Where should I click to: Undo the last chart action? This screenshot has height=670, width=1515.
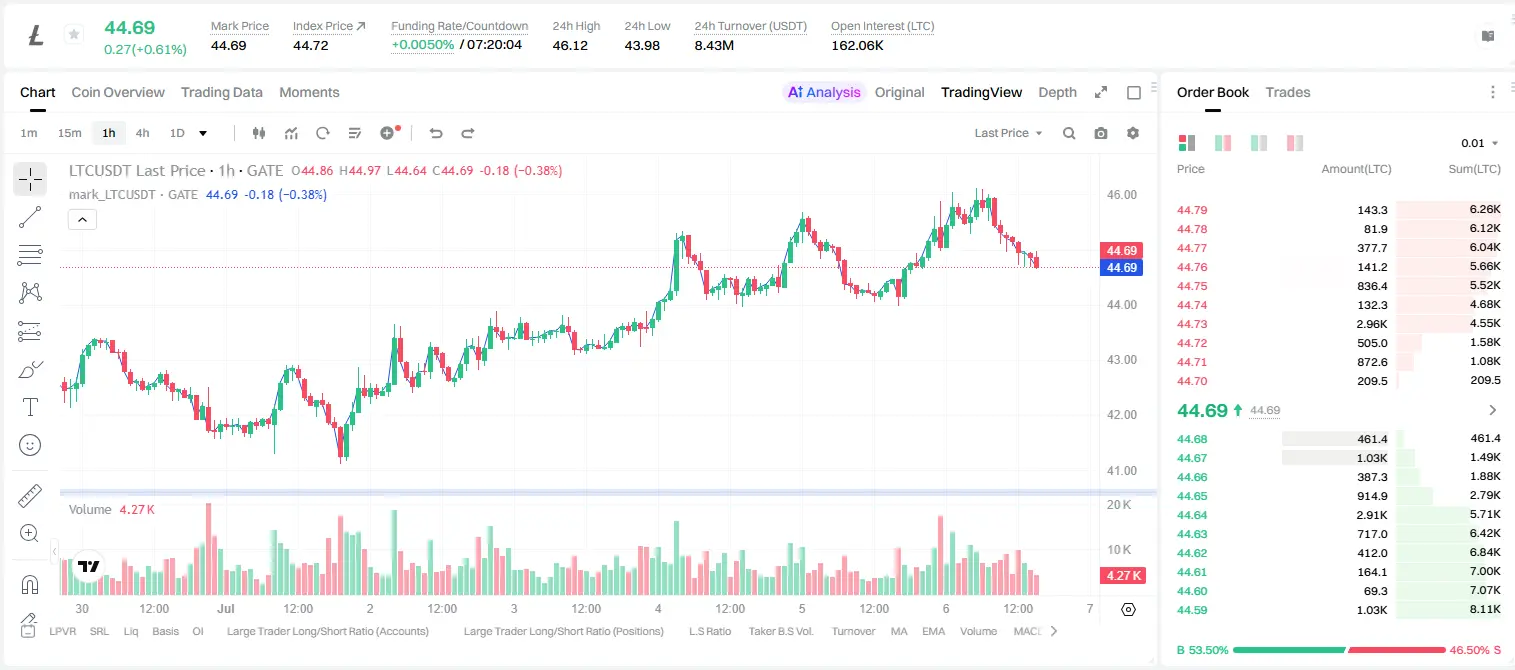(436, 133)
